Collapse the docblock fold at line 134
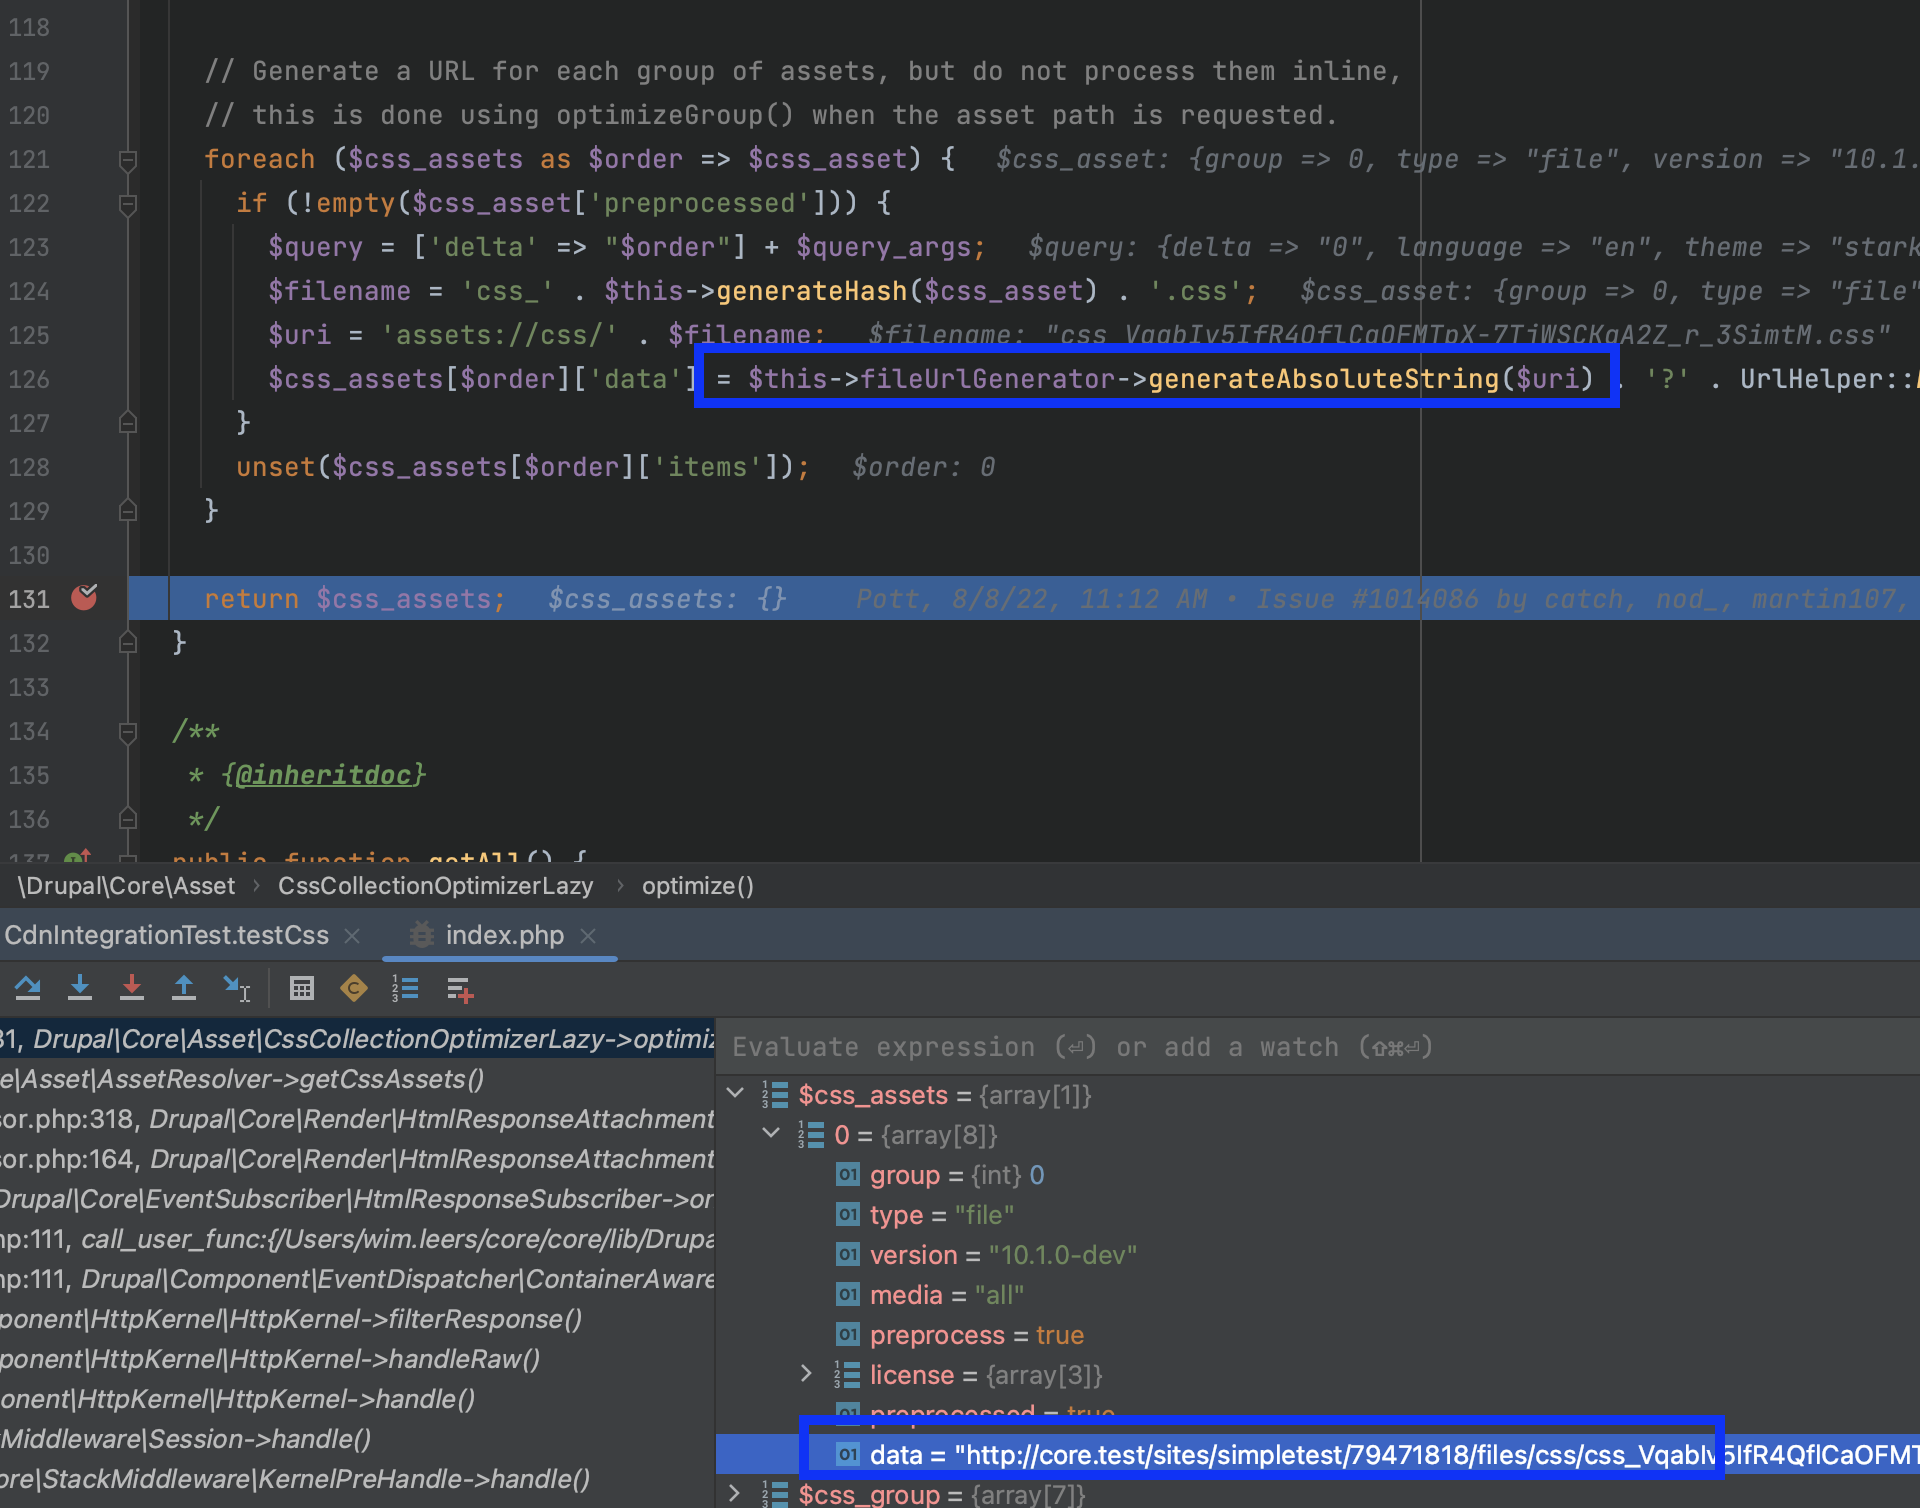Viewport: 1920px width, 1508px height. 128,731
